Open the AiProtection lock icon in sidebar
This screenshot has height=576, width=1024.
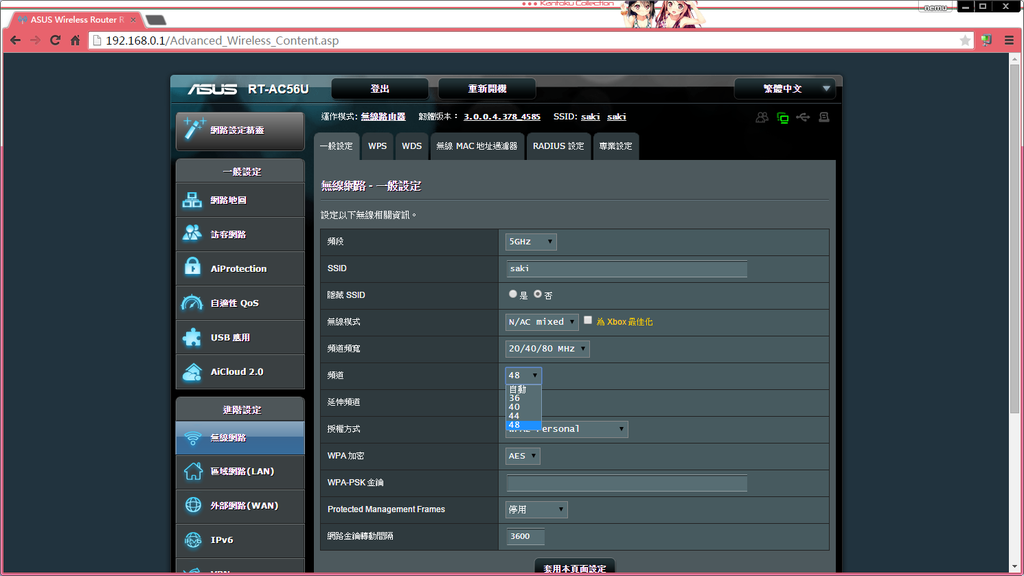pos(192,268)
